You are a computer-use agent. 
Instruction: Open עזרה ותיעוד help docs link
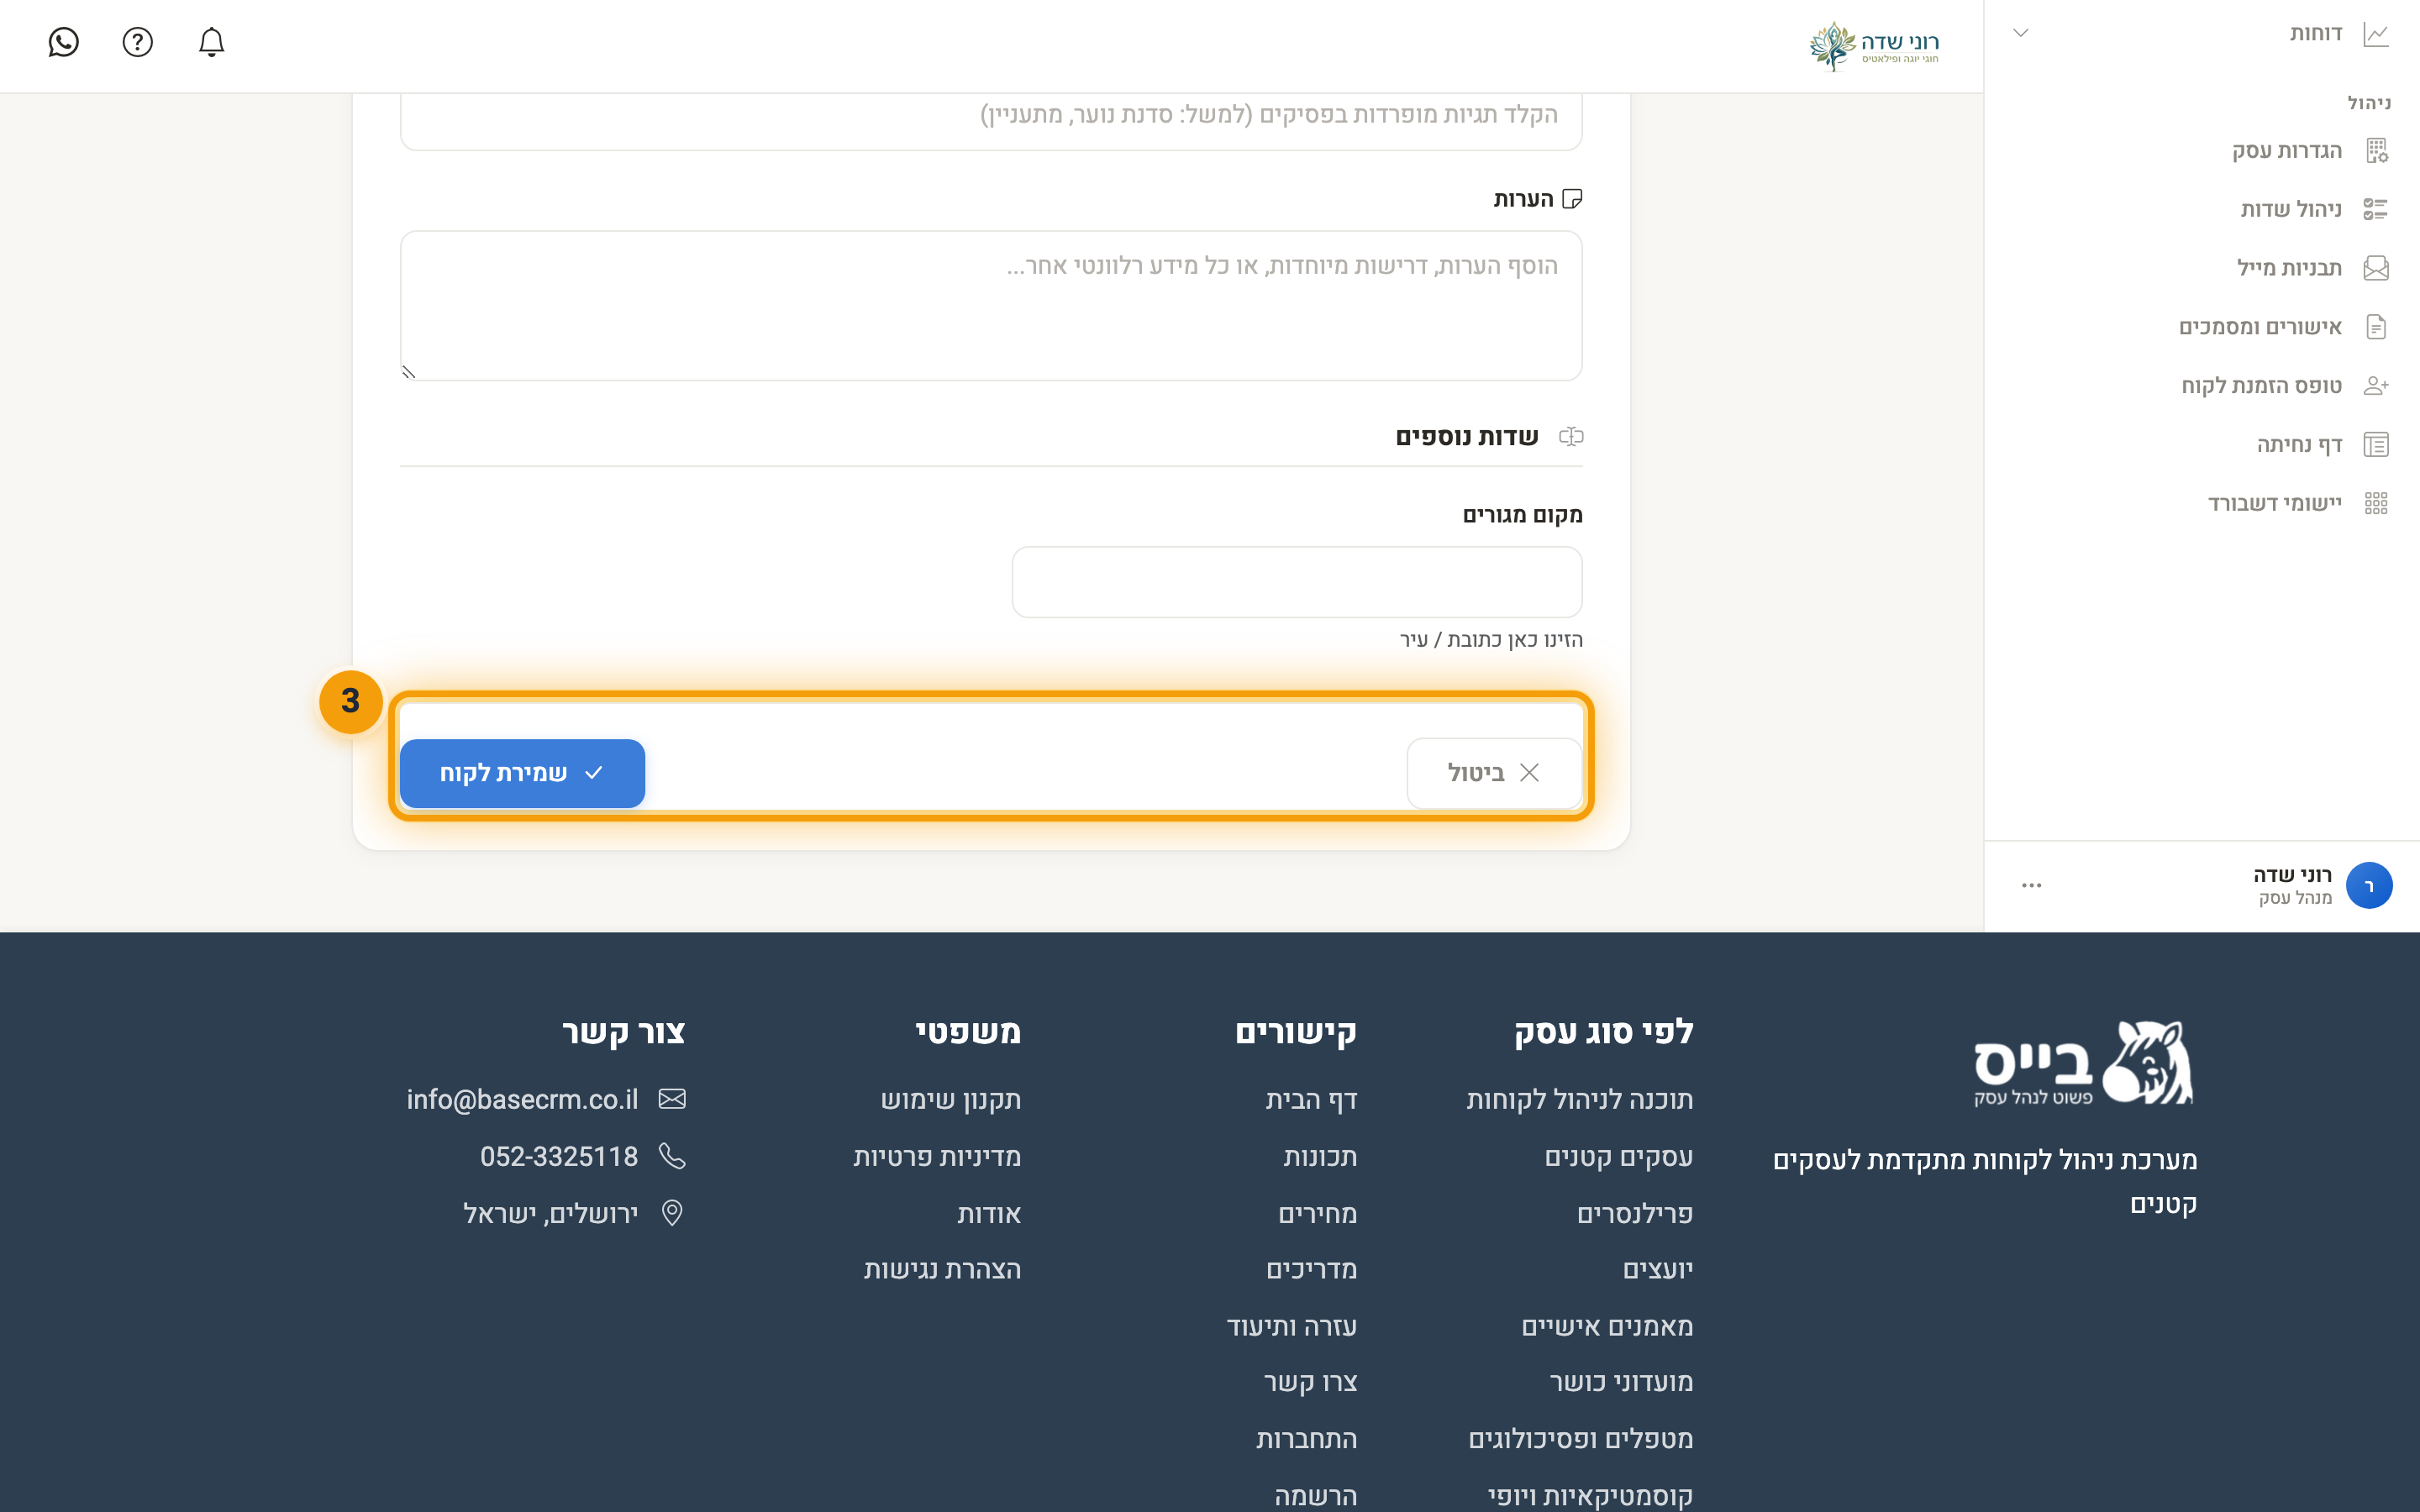pyautogui.click(x=1291, y=1327)
